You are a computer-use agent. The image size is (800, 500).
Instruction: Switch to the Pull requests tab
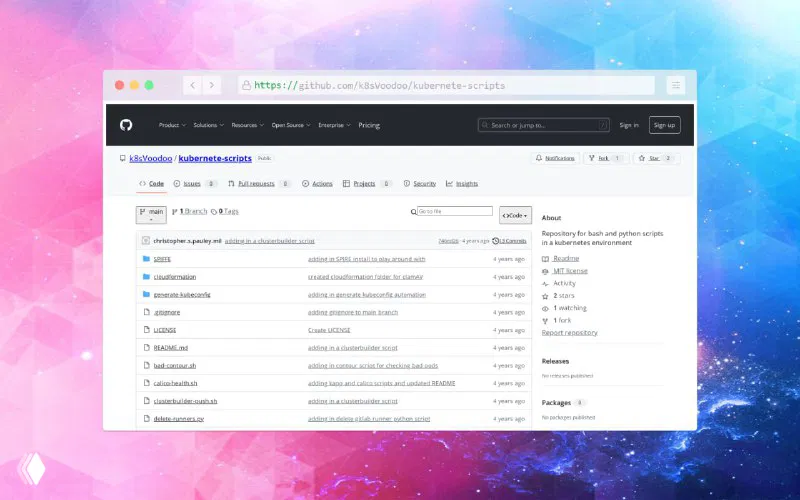point(259,184)
